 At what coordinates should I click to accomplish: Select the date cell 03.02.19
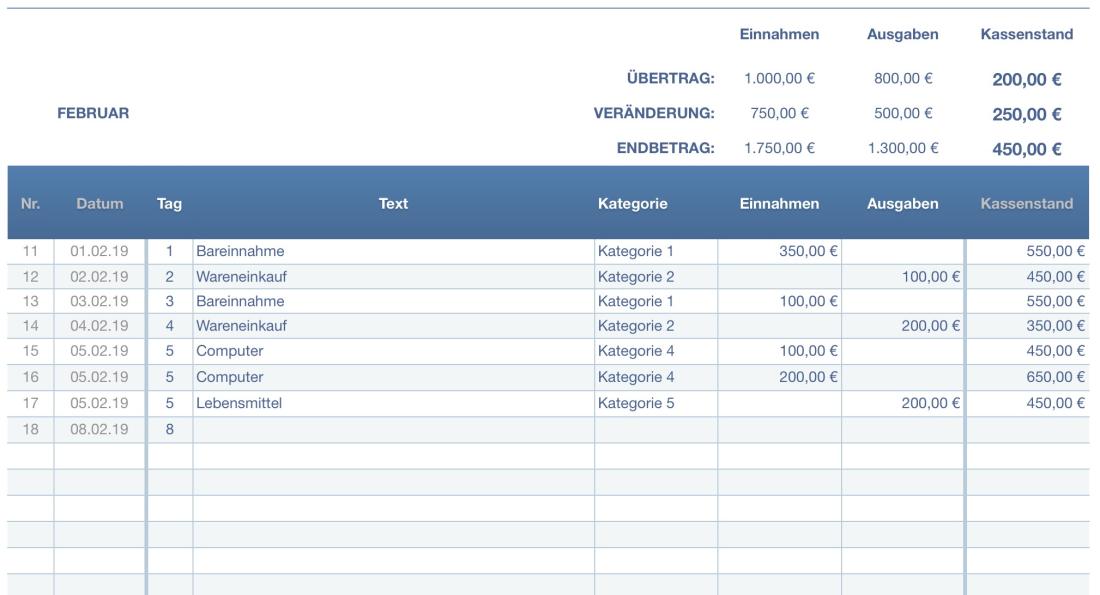pyautogui.click(x=99, y=301)
